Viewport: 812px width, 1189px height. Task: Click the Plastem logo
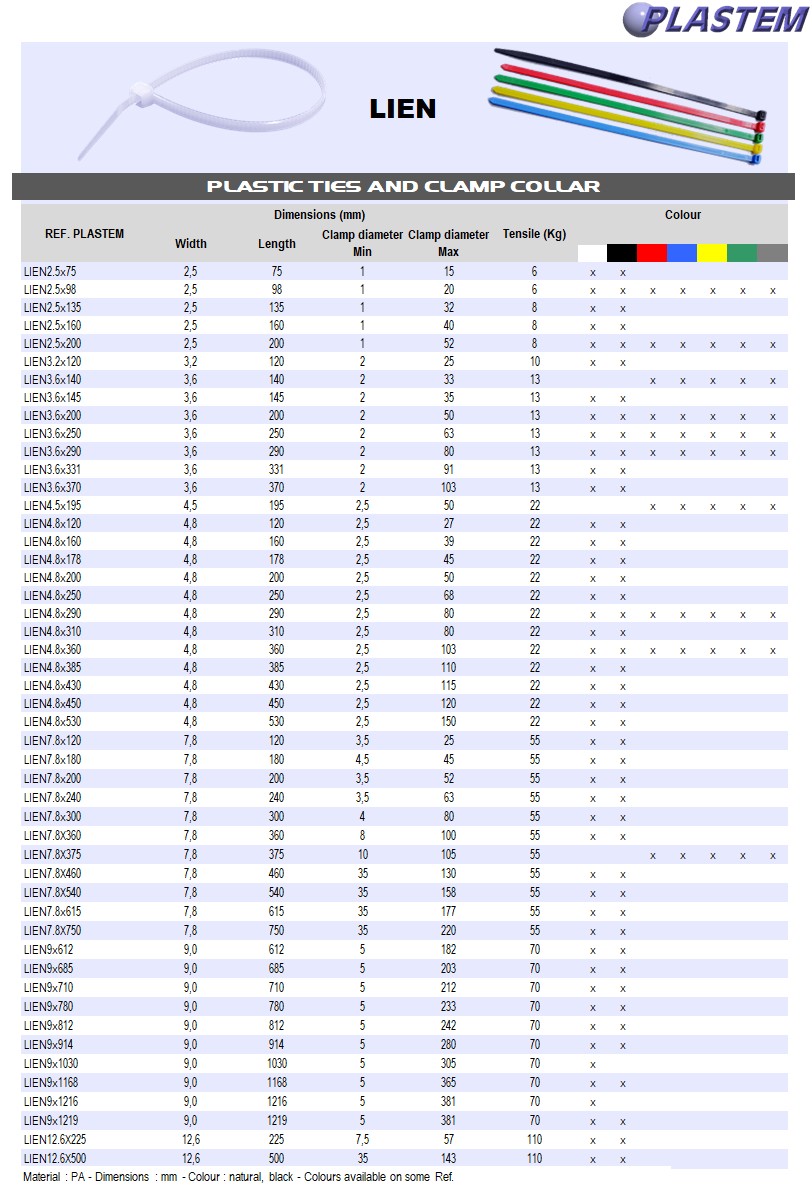tap(713, 19)
